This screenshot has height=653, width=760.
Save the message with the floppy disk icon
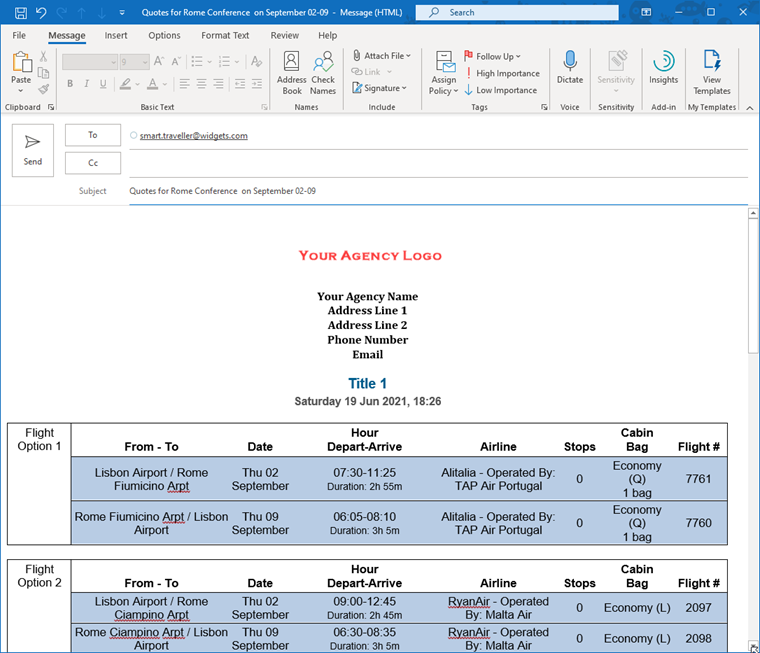point(17,13)
